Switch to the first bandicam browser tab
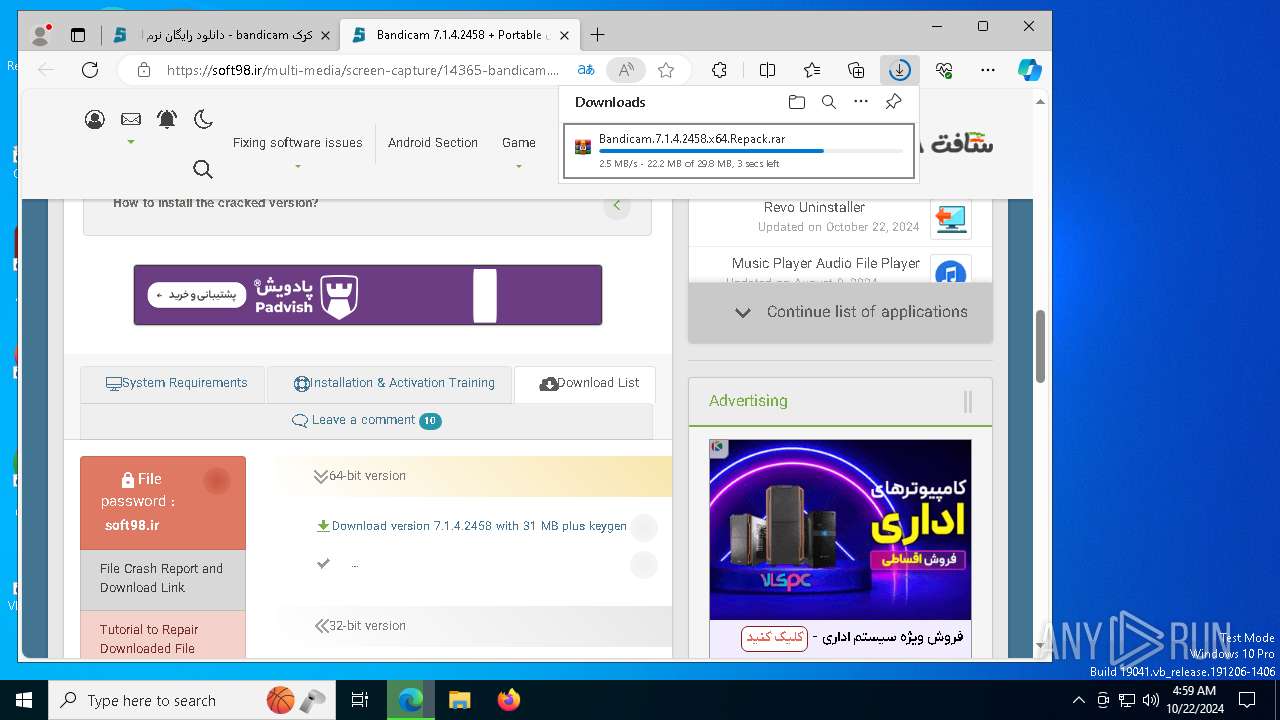This screenshot has width=1280, height=720. click(221, 35)
